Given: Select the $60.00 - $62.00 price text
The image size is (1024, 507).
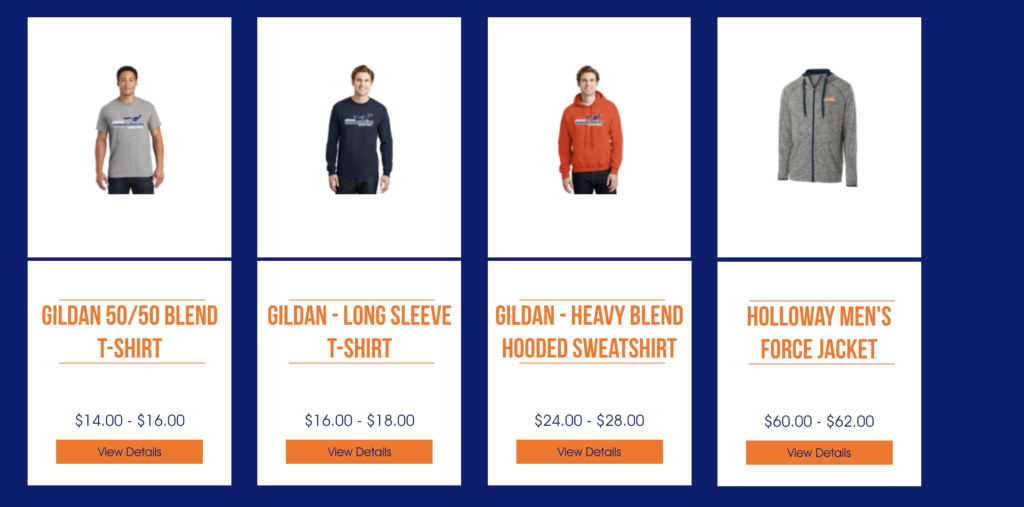Looking at the screenshot, I should click(819, 421).
